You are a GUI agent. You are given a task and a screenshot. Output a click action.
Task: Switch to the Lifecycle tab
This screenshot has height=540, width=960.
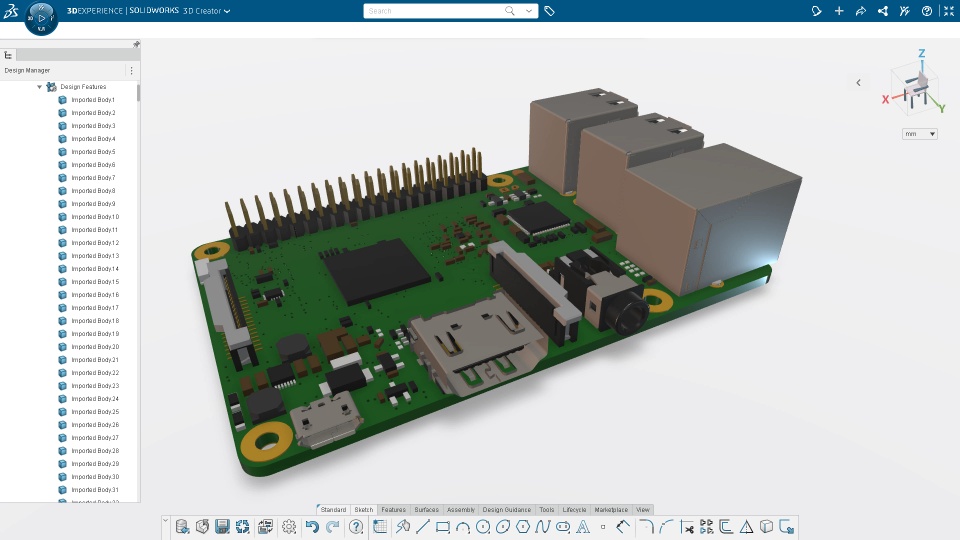[x=574, y=509]
